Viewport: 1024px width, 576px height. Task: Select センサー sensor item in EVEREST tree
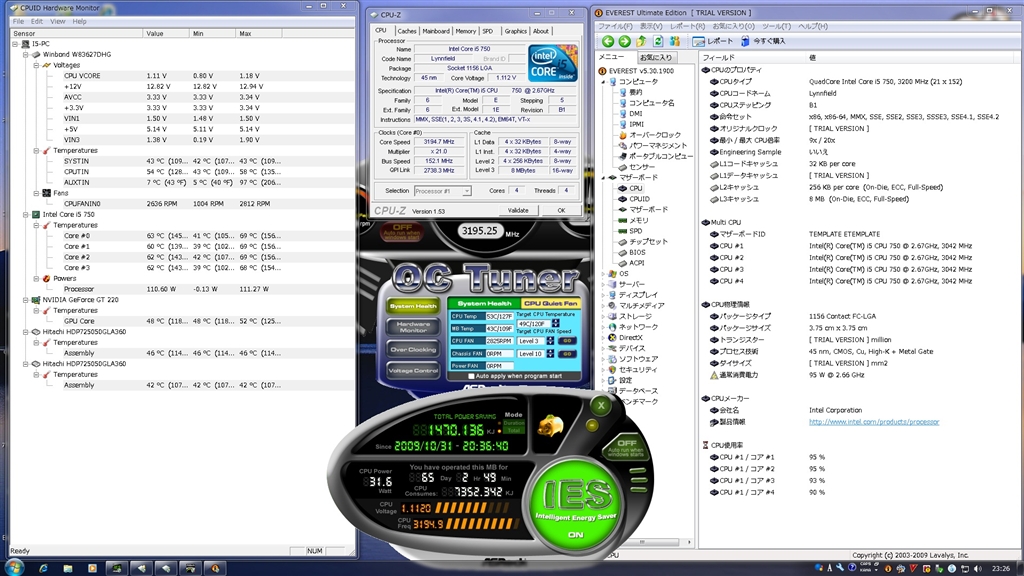(x=642, y=167)
